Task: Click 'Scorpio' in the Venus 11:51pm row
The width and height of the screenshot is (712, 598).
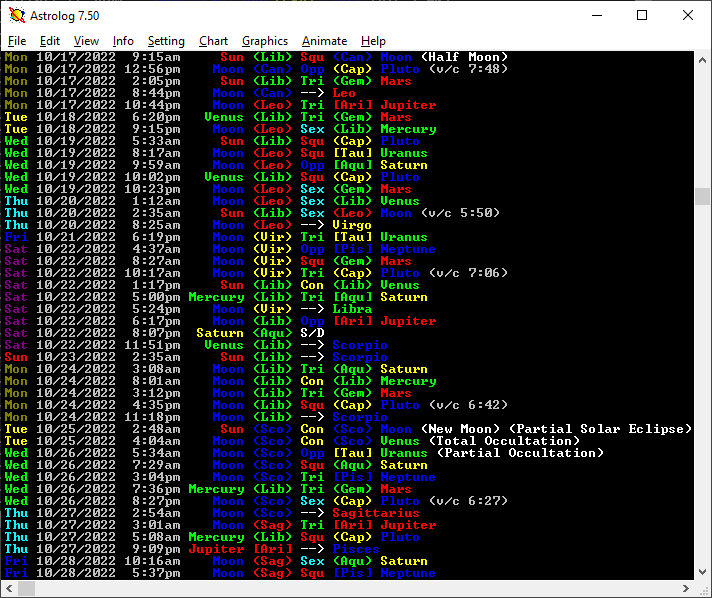Action: point(360,345)
